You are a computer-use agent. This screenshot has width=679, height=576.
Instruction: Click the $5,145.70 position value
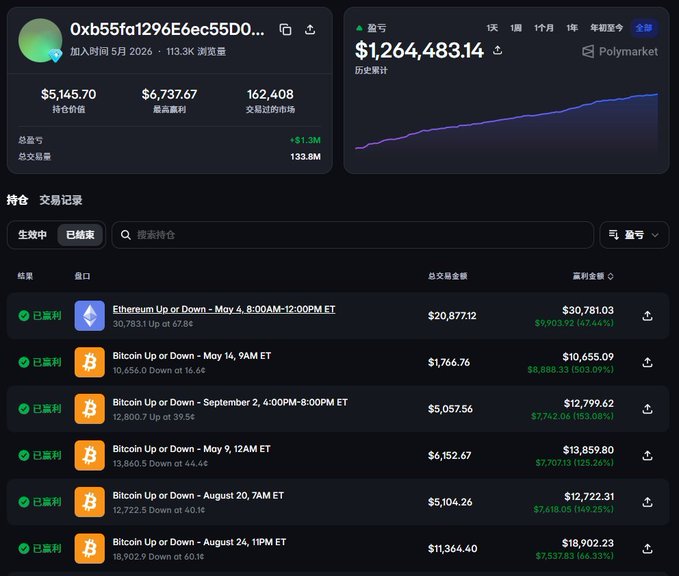[x=68, y=94]
